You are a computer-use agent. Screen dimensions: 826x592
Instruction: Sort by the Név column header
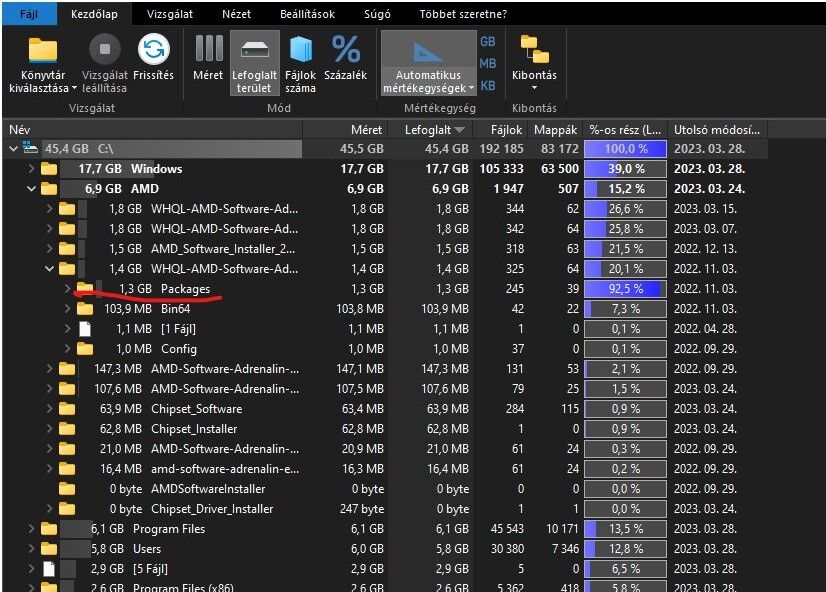[x=152, y=130]
